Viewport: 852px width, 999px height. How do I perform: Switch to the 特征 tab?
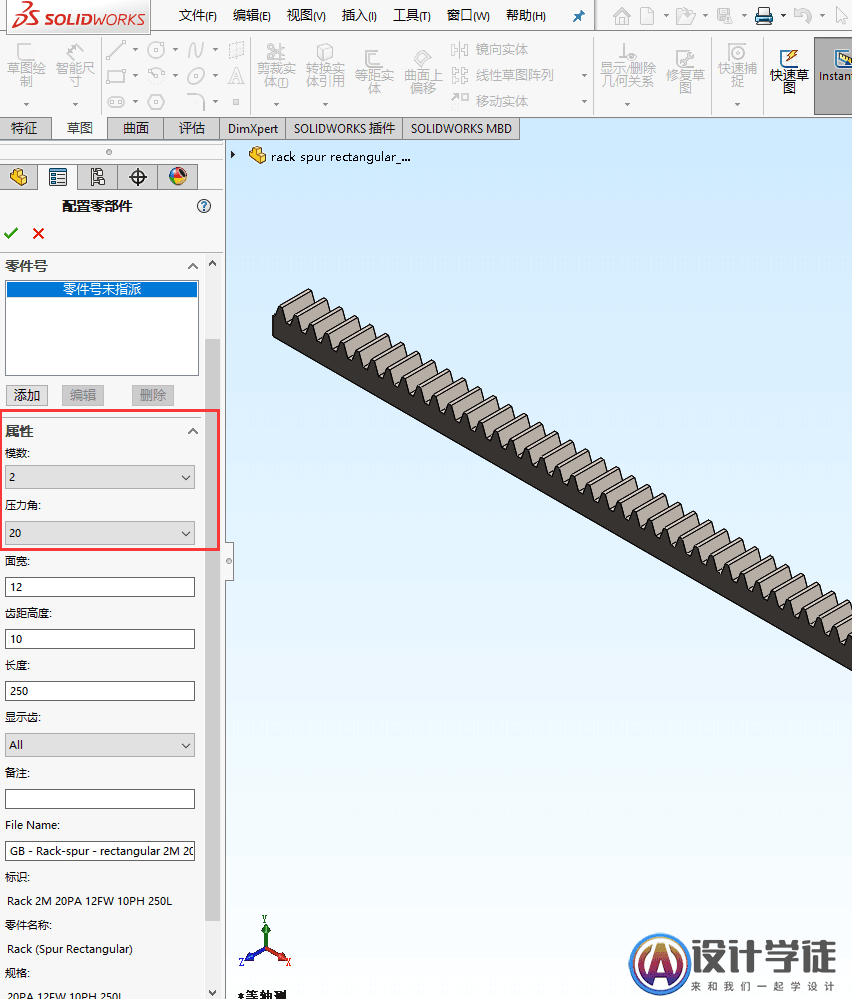click(x=24, y=128)
